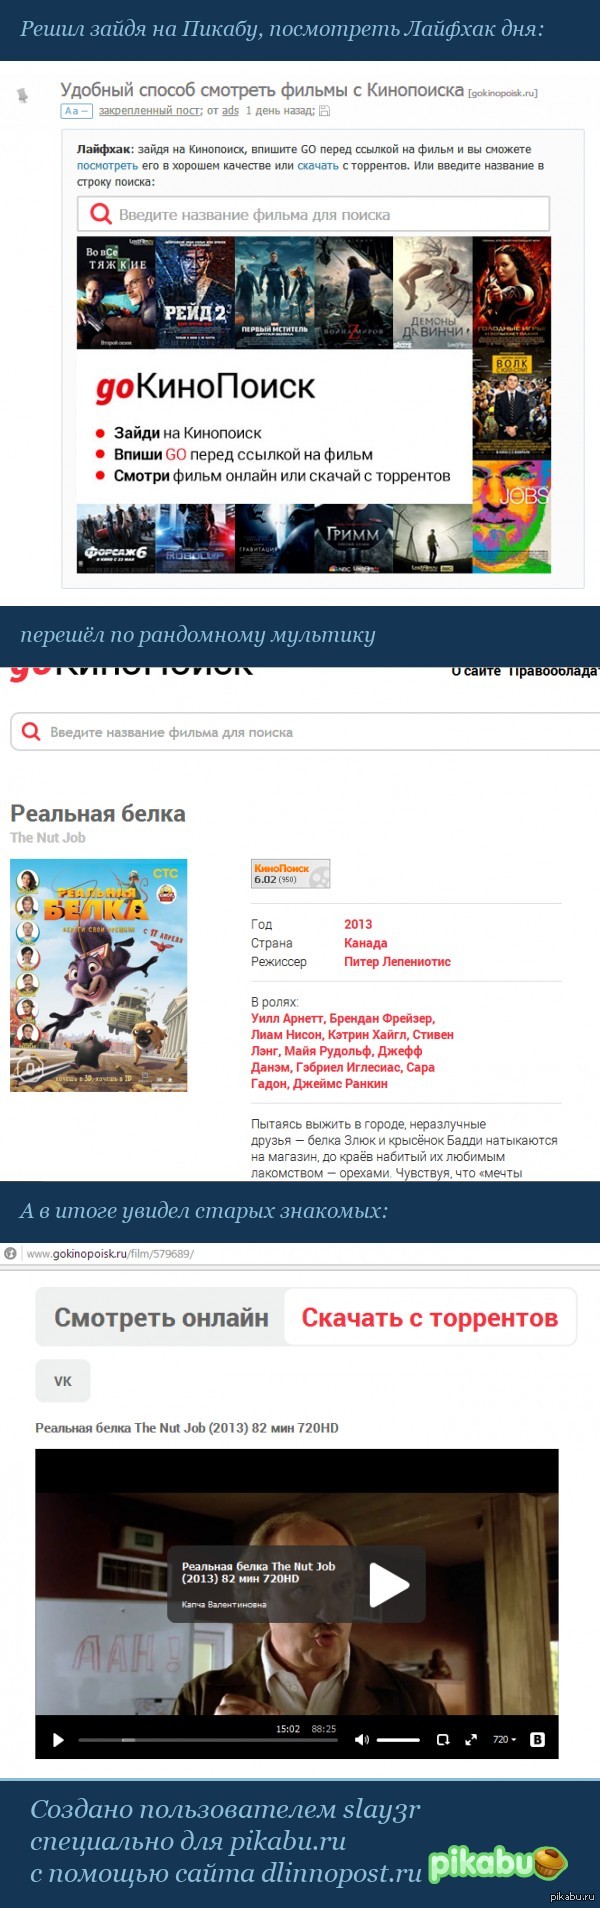This screenshot has height=1908, width=600.
Task: Open the 720 quality dropdown
Action: pyautogui.click(x=504, y=1740)
